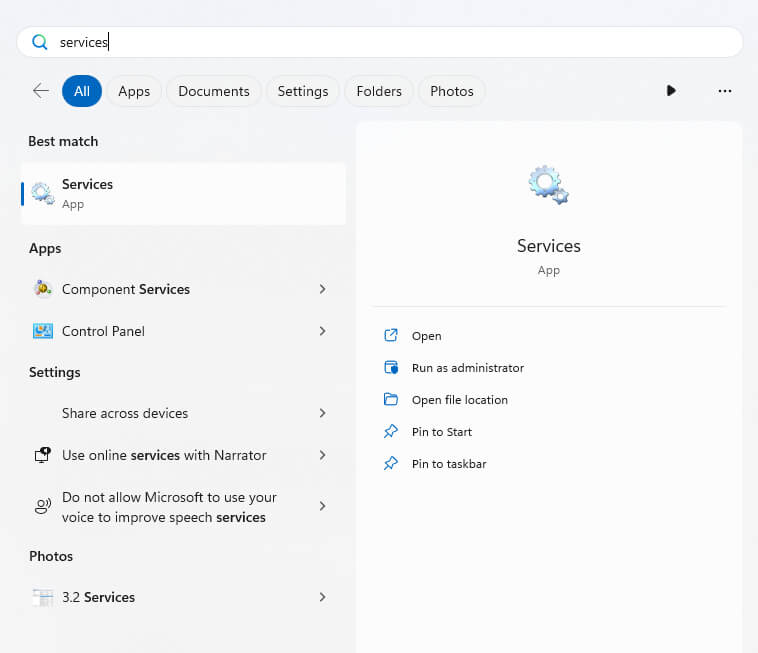Click the play icon beside filter tabs
Viewport: 758px width, 653px height.
tap(671, 91)
